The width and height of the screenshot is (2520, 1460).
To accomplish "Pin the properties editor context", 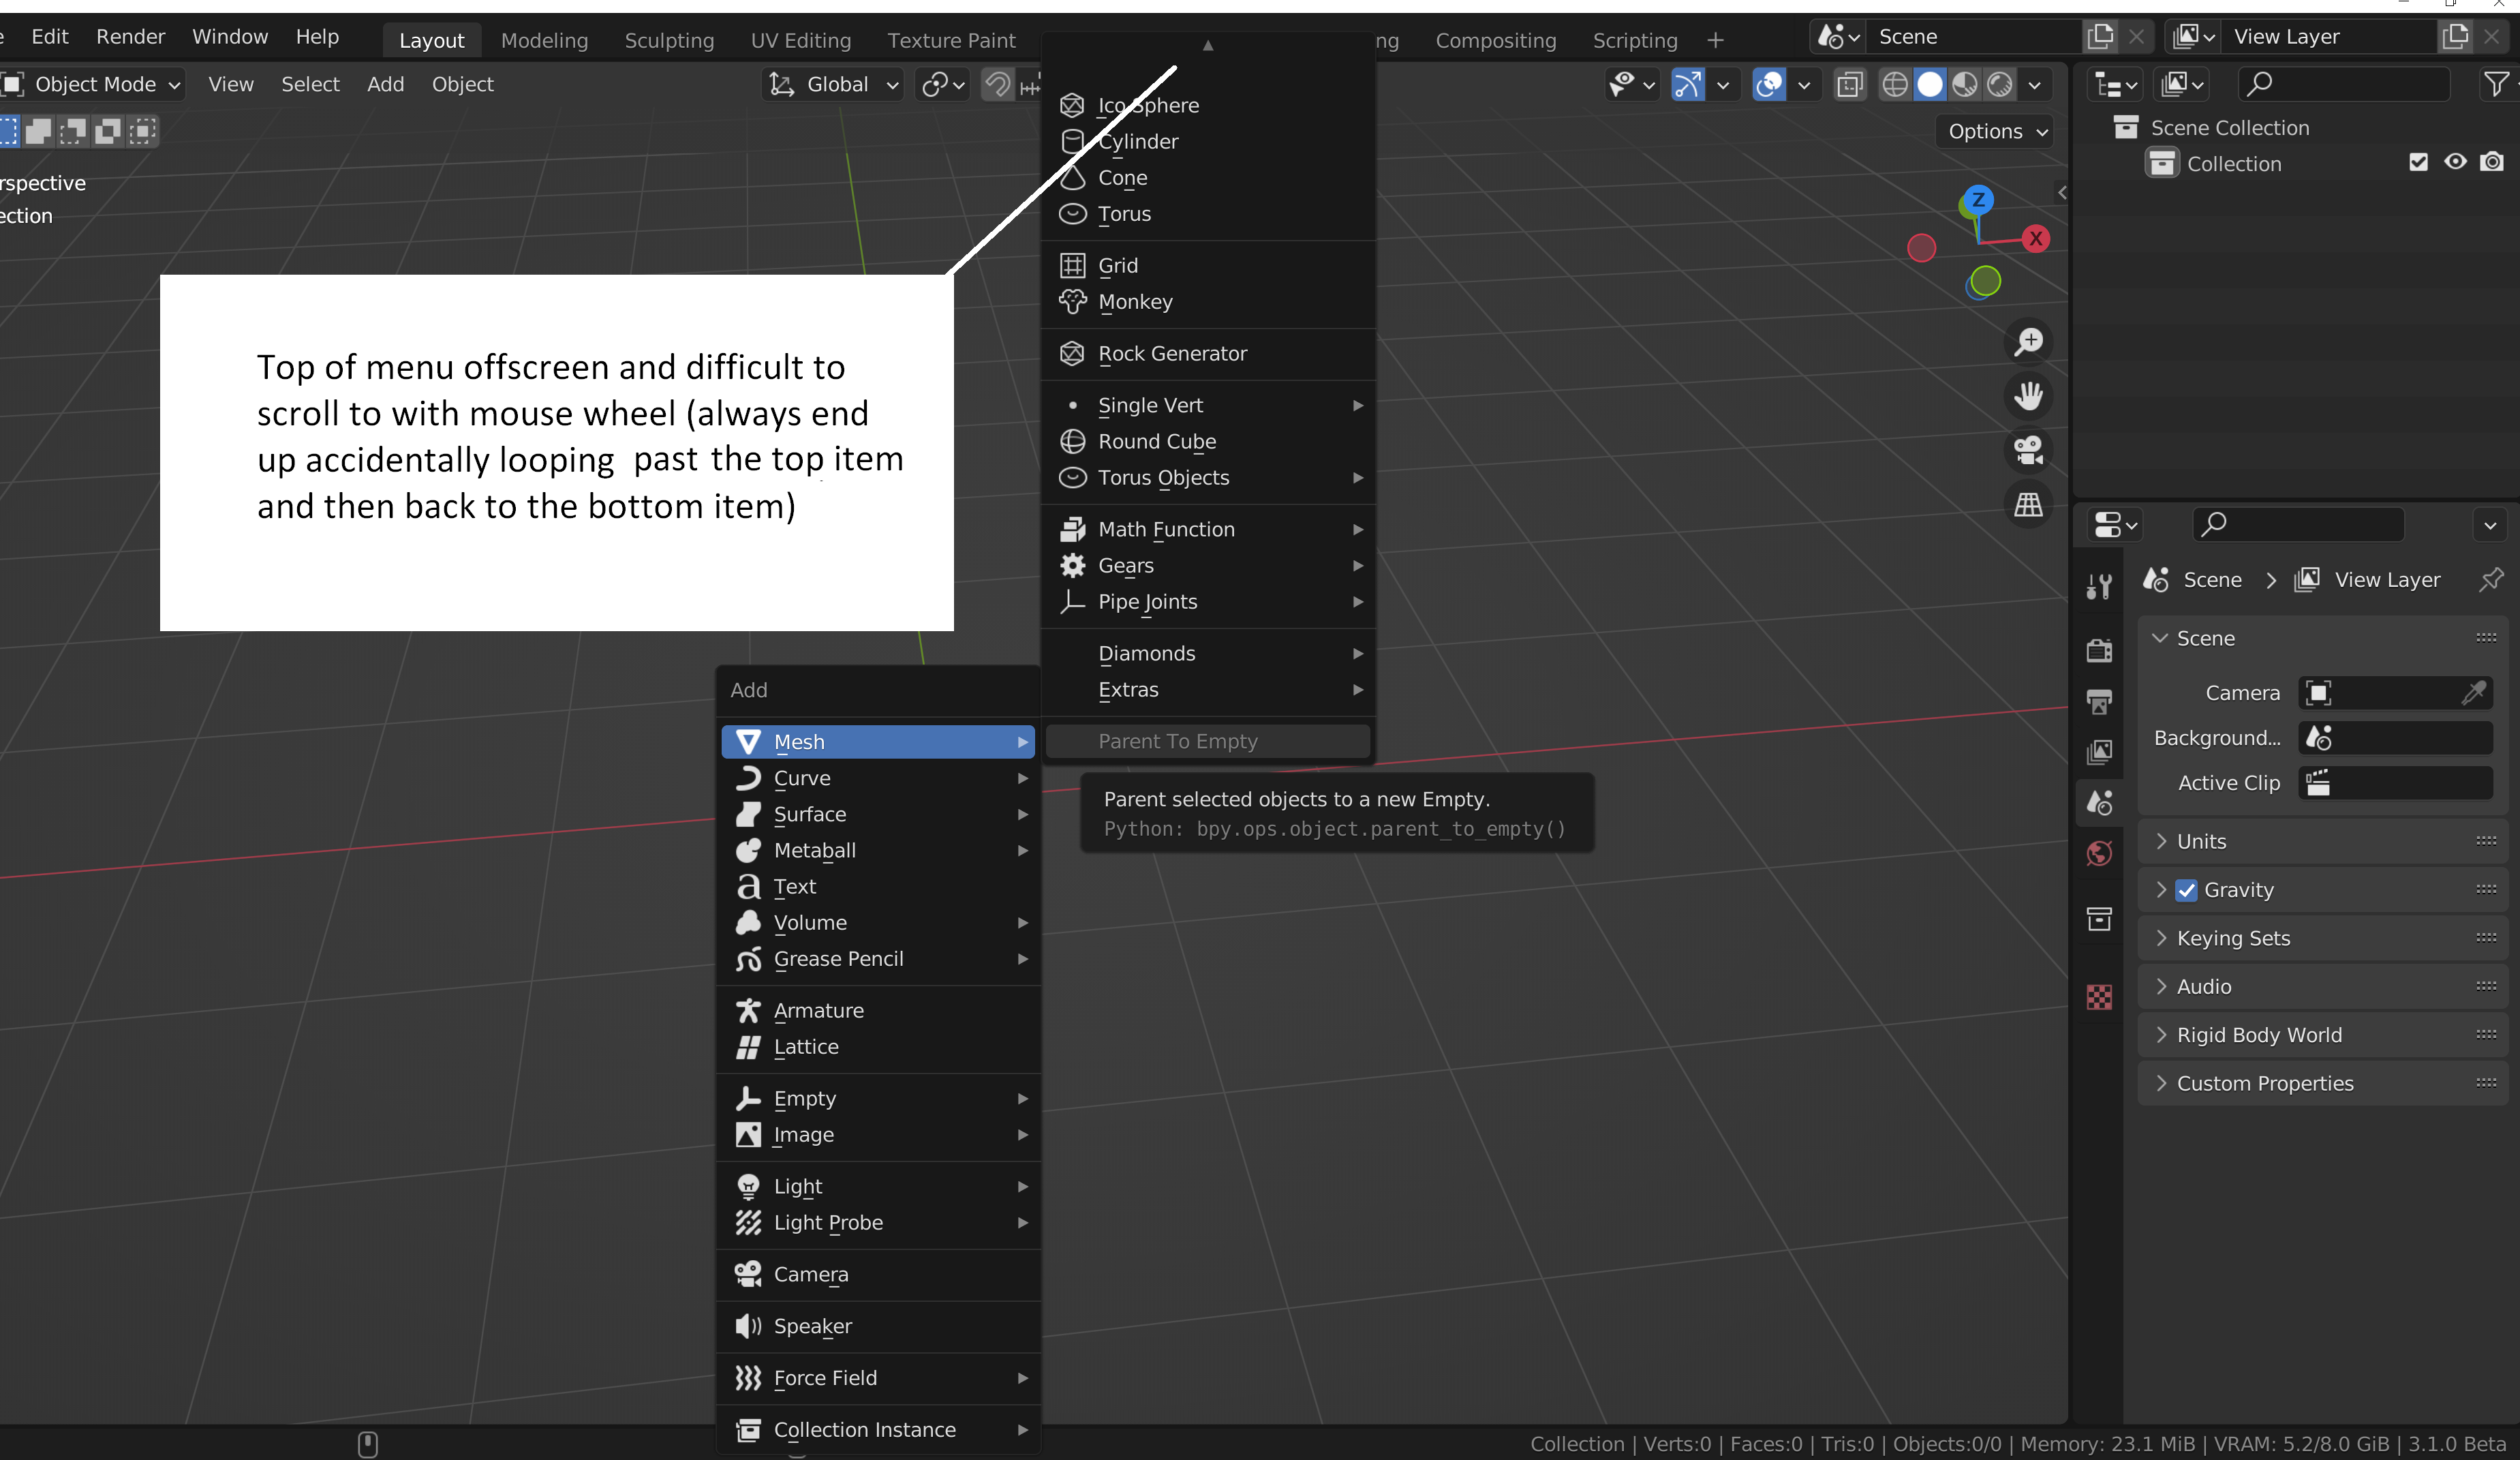I will click(x=2491, y=580).
